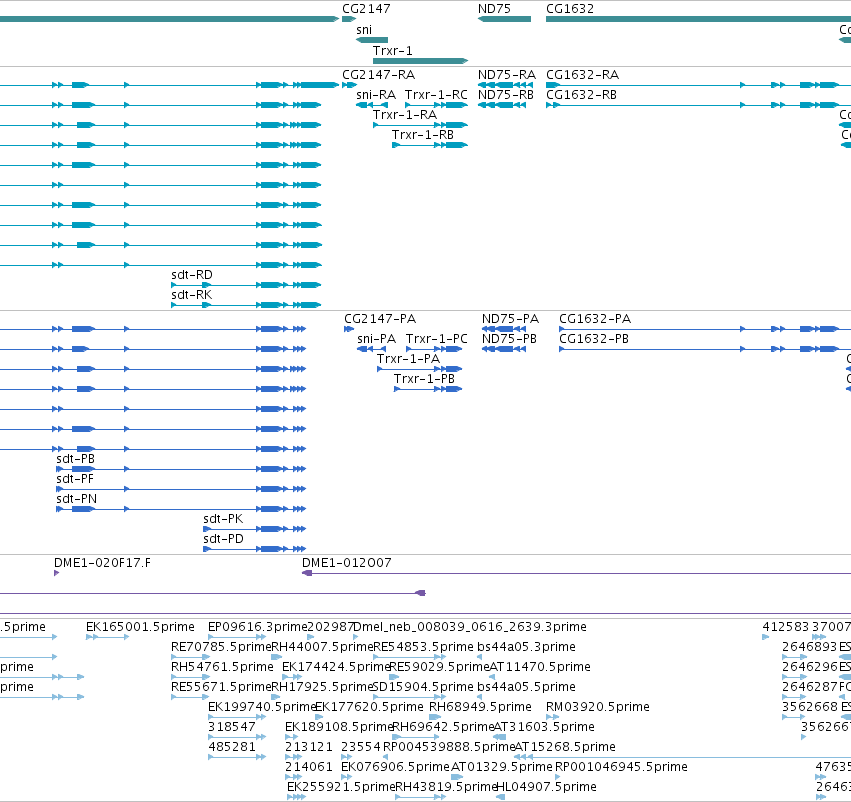
Task: Click the CG2147-PA protein label
Action: click(x=380, y=319)
